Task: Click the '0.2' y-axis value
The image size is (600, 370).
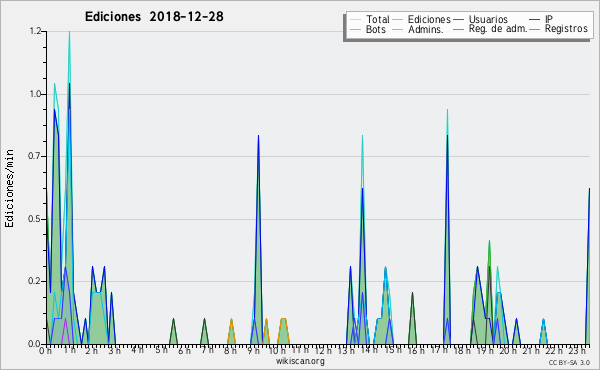Action: (35, 281)
